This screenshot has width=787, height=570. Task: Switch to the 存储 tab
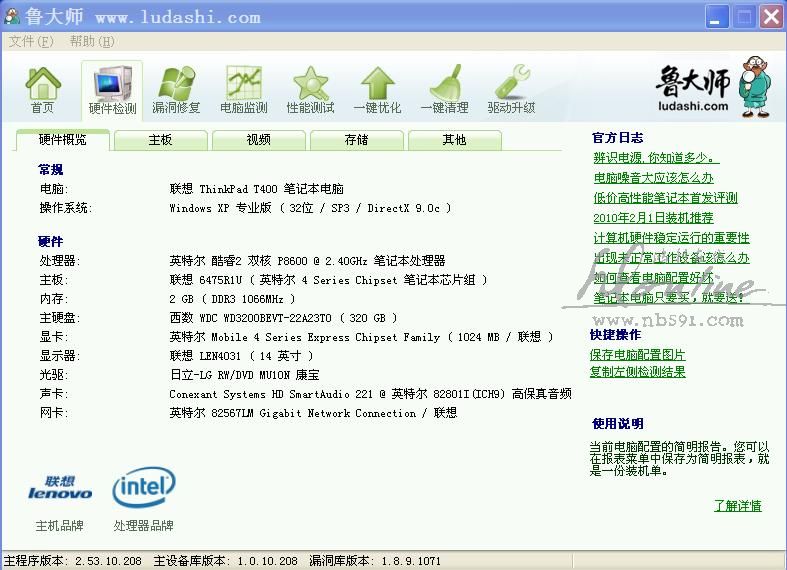click(357, 140)
